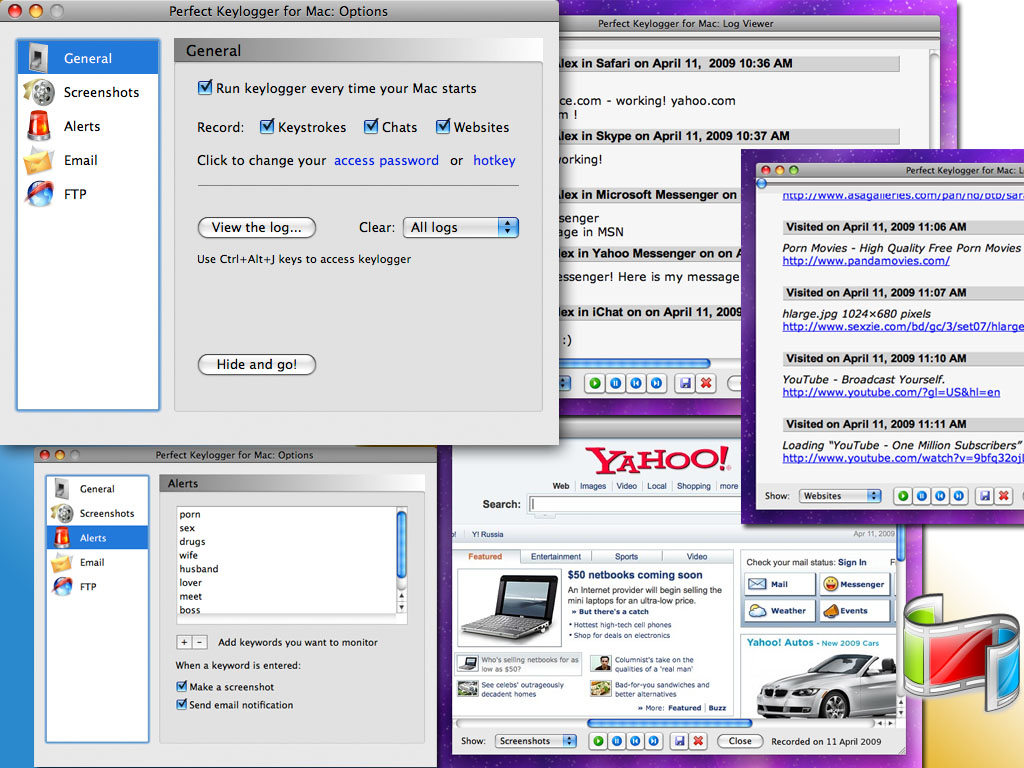Viewport: 1024px width, 768px height.
Task: Open the youtube.com/?gl=US&hl=en link
Action: 891,392
